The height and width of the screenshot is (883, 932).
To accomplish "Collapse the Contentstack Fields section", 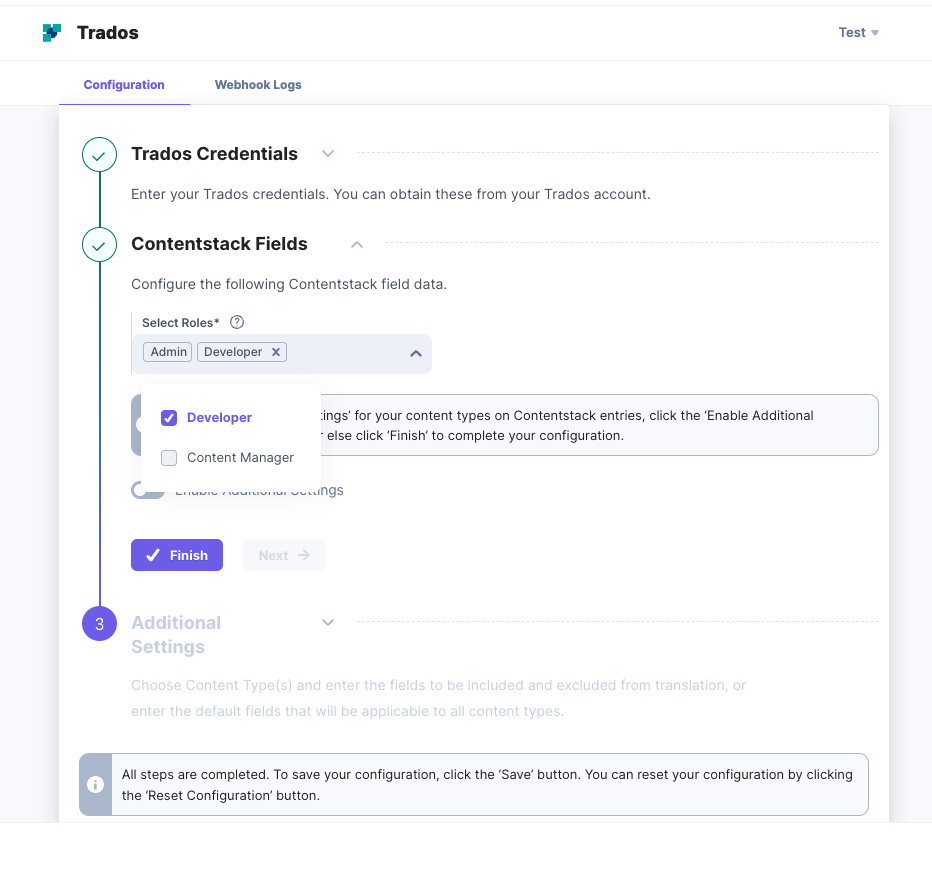I will (x=357, y=244).
